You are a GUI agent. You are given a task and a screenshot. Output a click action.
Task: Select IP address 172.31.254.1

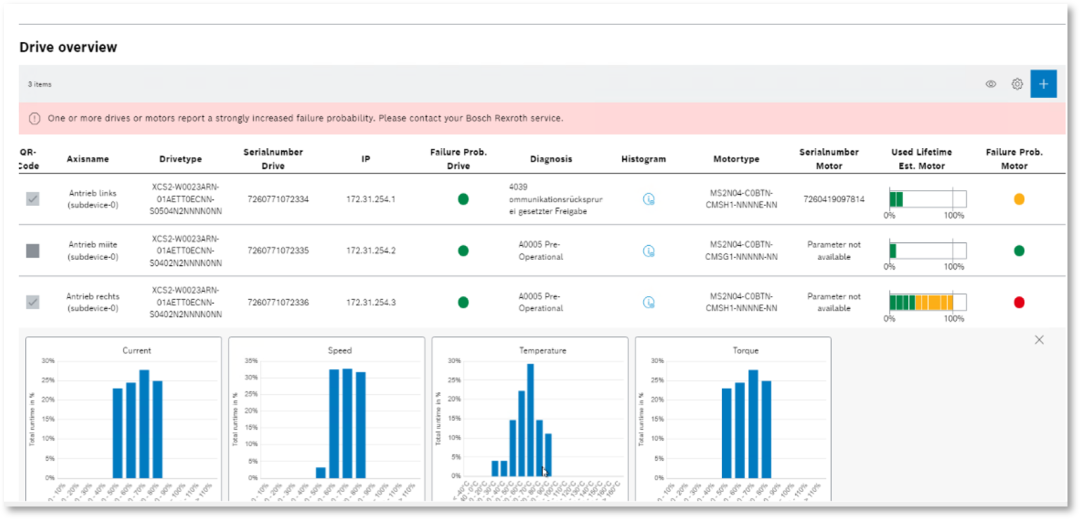pos(371,199)
